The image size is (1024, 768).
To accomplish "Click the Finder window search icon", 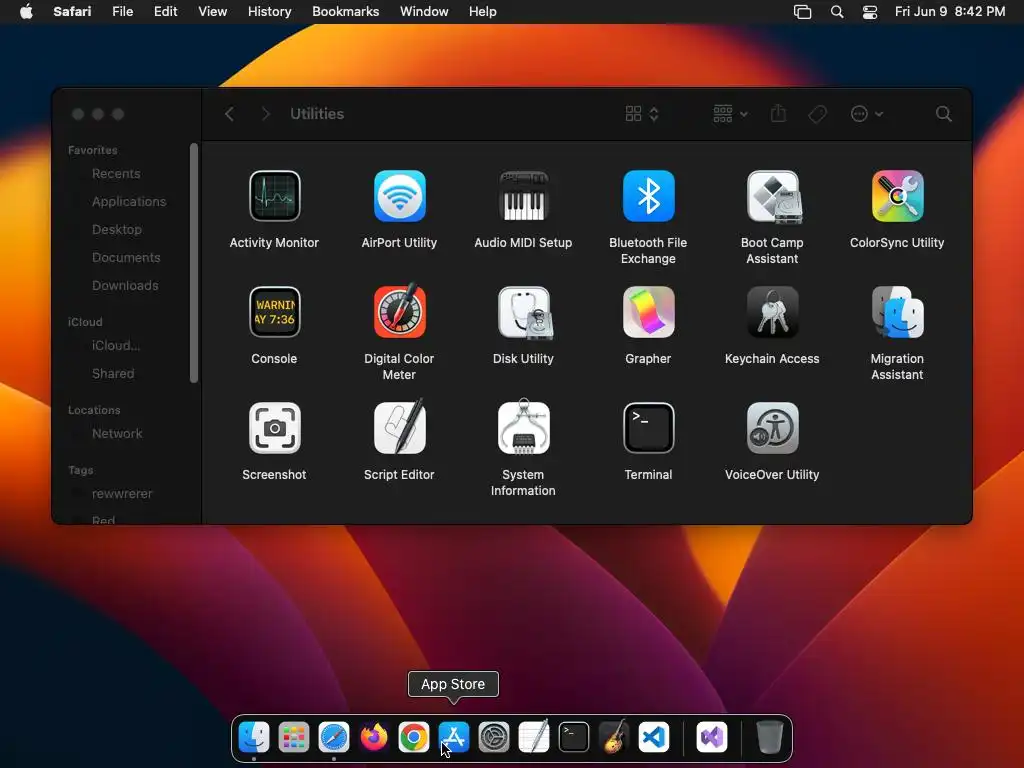I will coord(944,114).
